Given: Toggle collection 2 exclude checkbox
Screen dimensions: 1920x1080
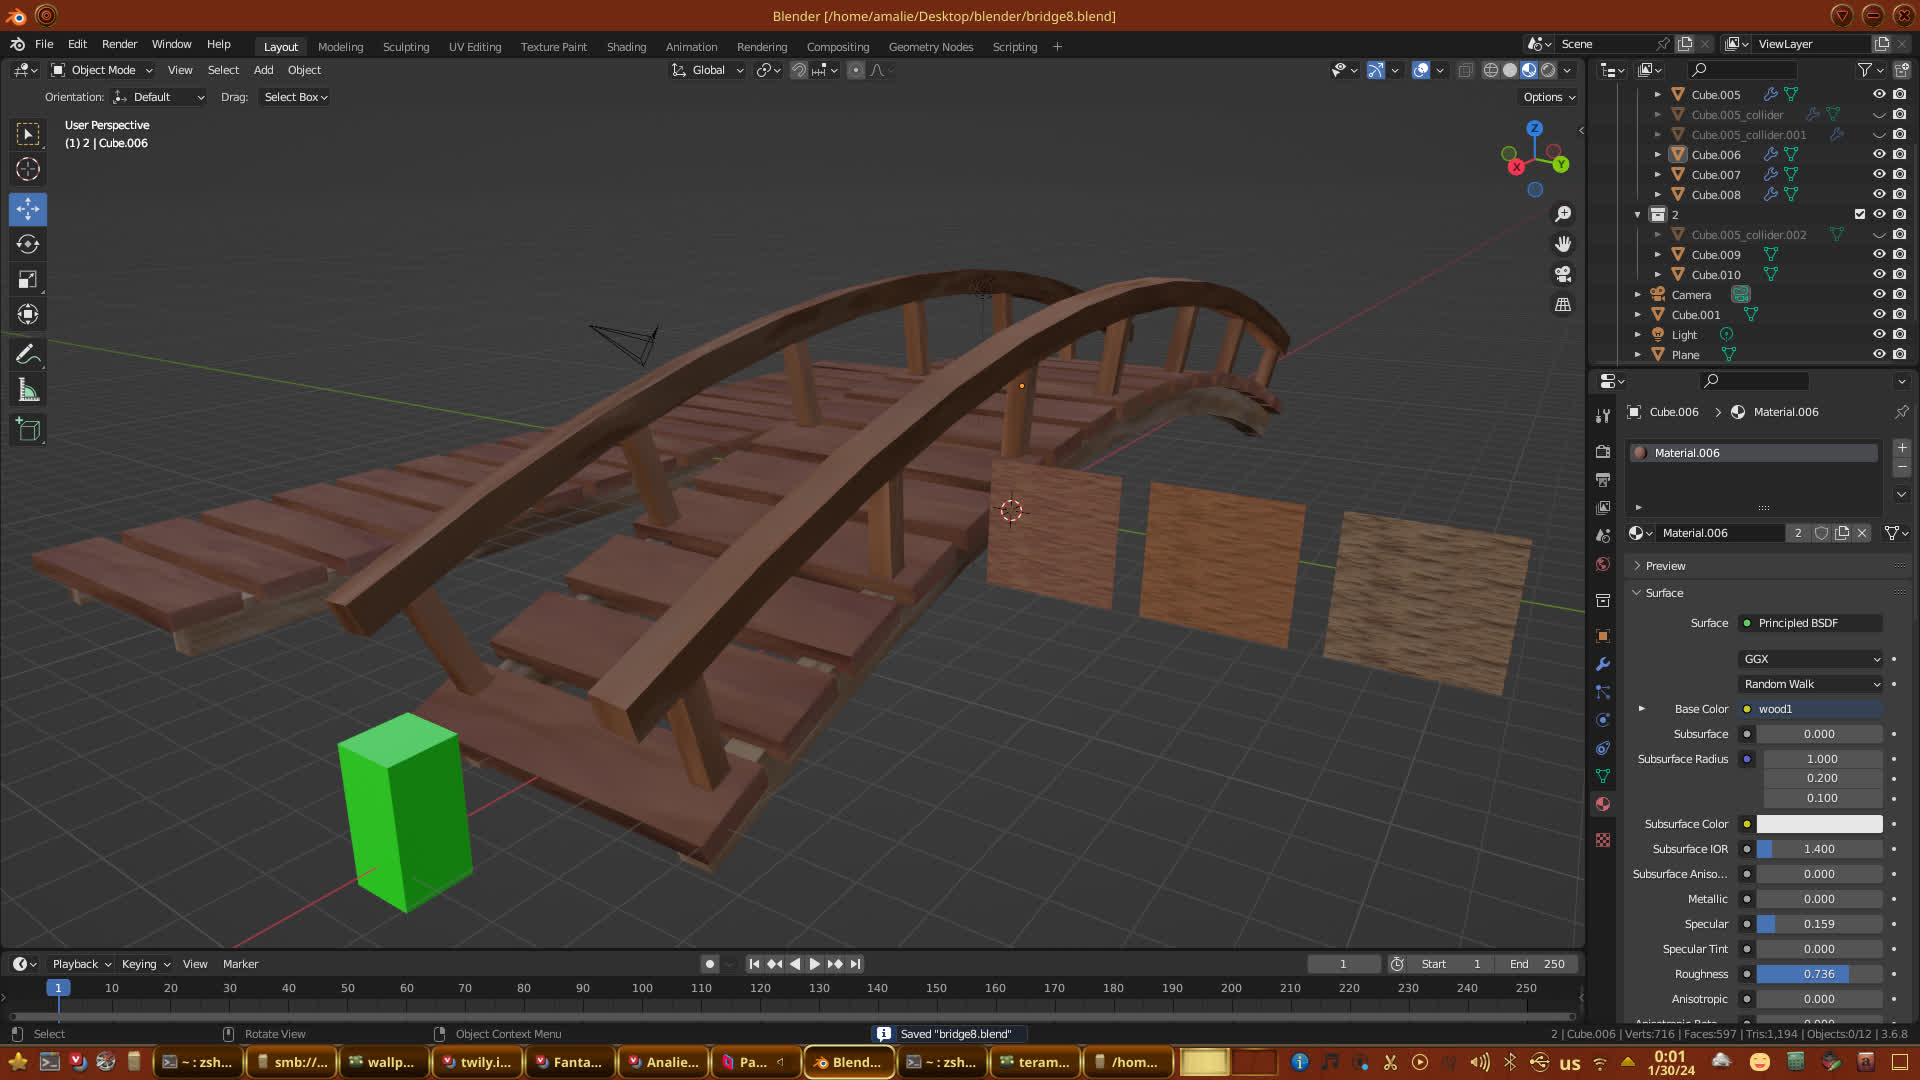Looking at the screenshot, I should pos(1860,214).
